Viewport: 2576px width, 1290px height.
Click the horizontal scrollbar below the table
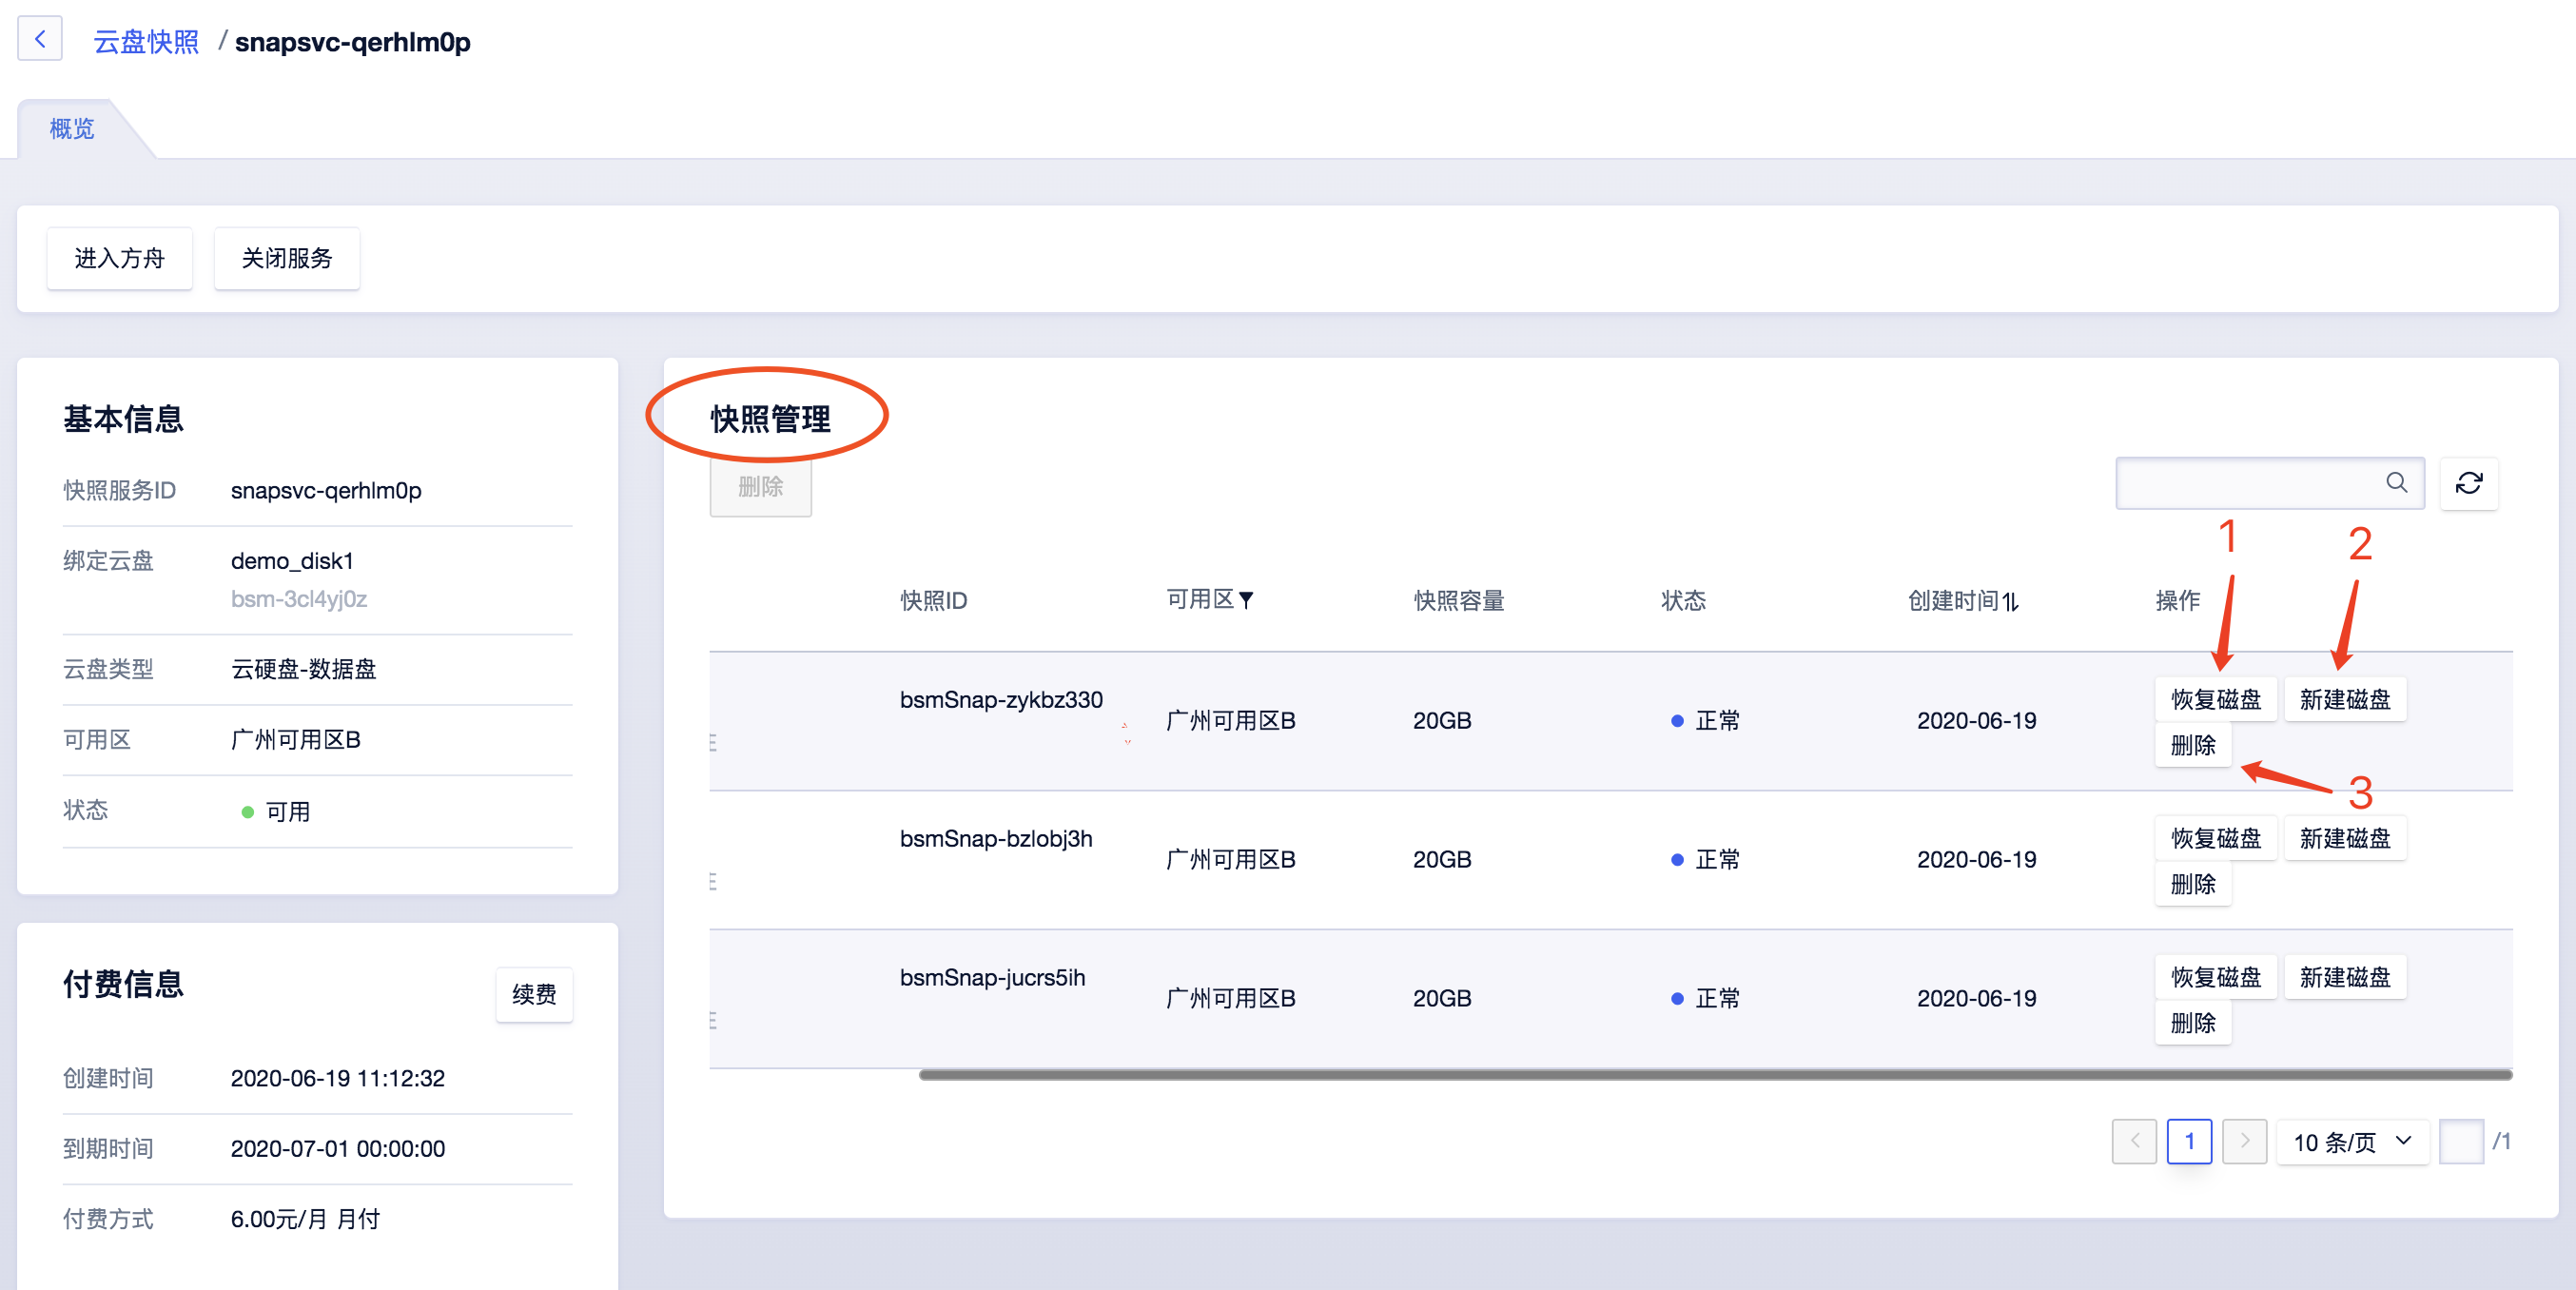click(1700, 1076)
